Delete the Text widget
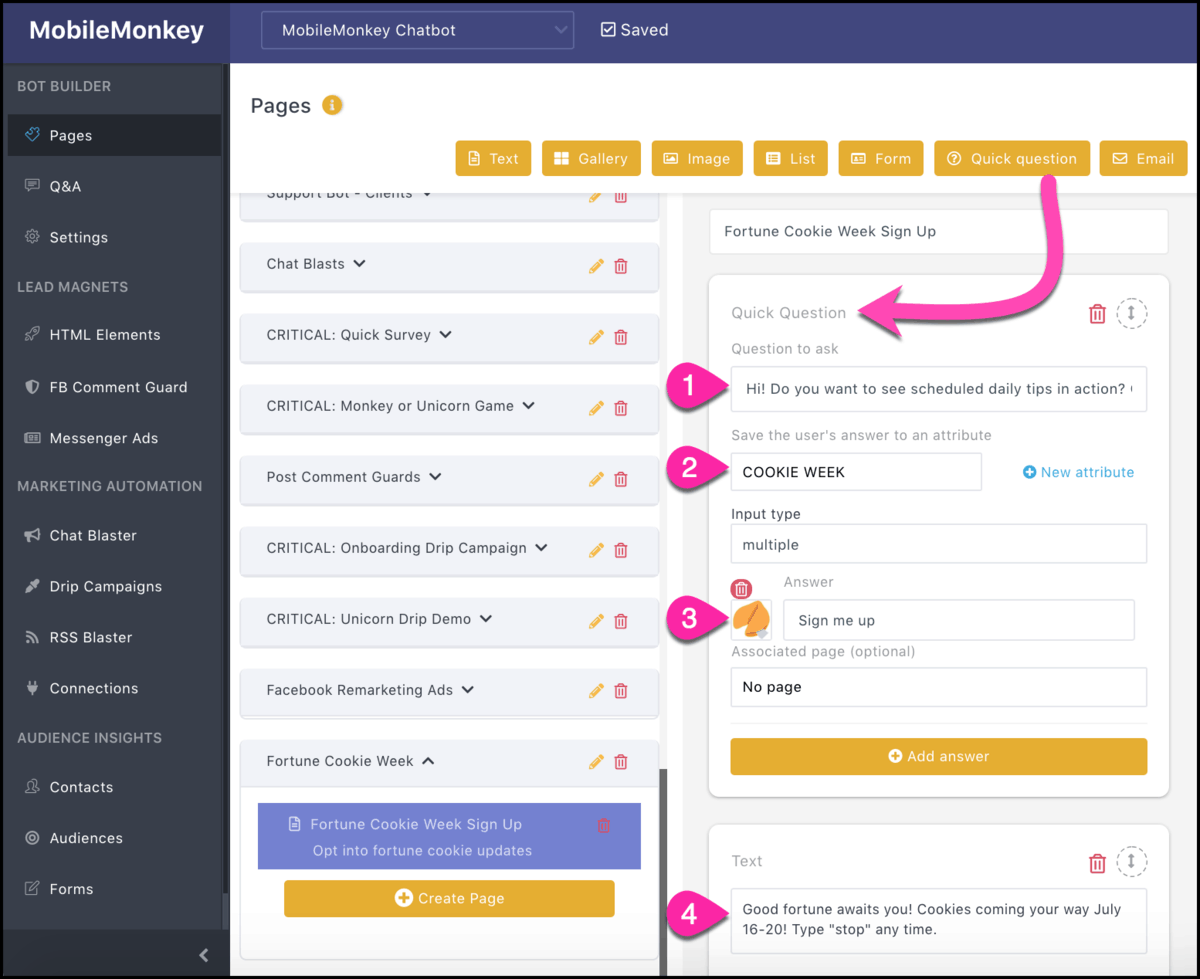 tap(1097, 863)
